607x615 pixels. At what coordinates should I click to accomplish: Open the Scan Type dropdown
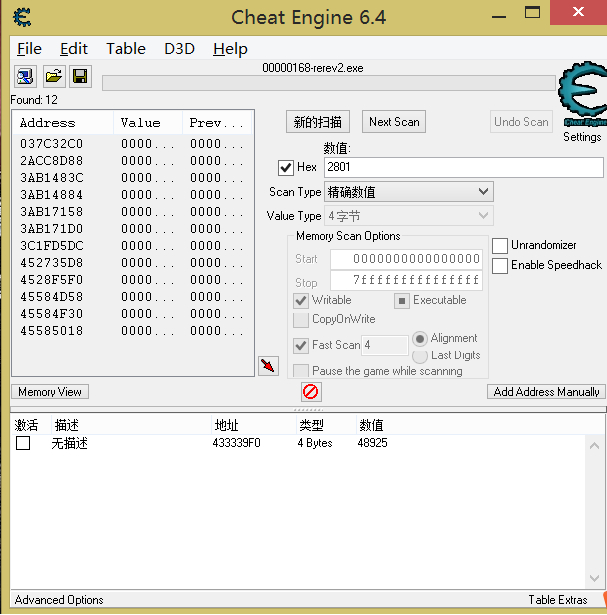pyautogui.click(x=409, y=192)
